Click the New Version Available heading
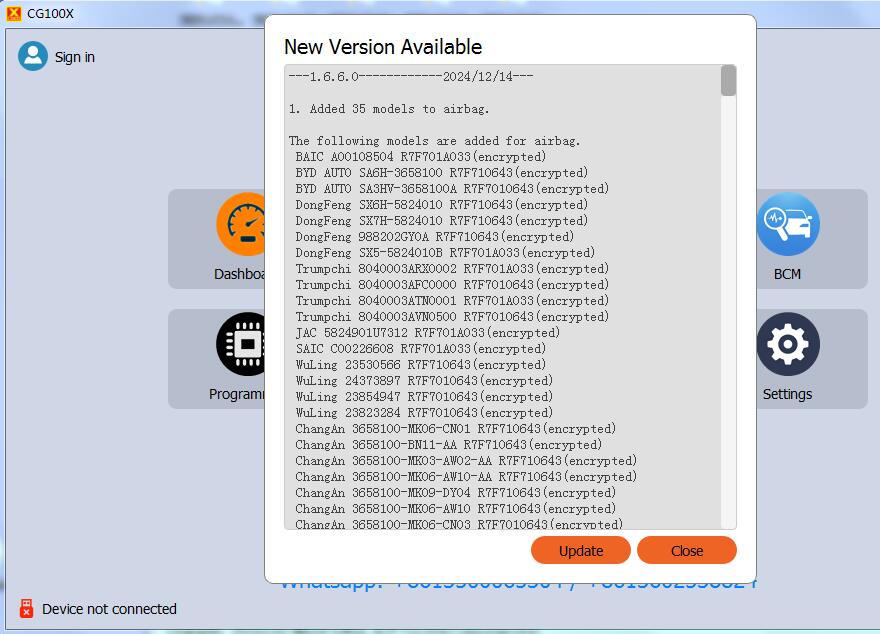880x634 pixels. coord(383,47)
